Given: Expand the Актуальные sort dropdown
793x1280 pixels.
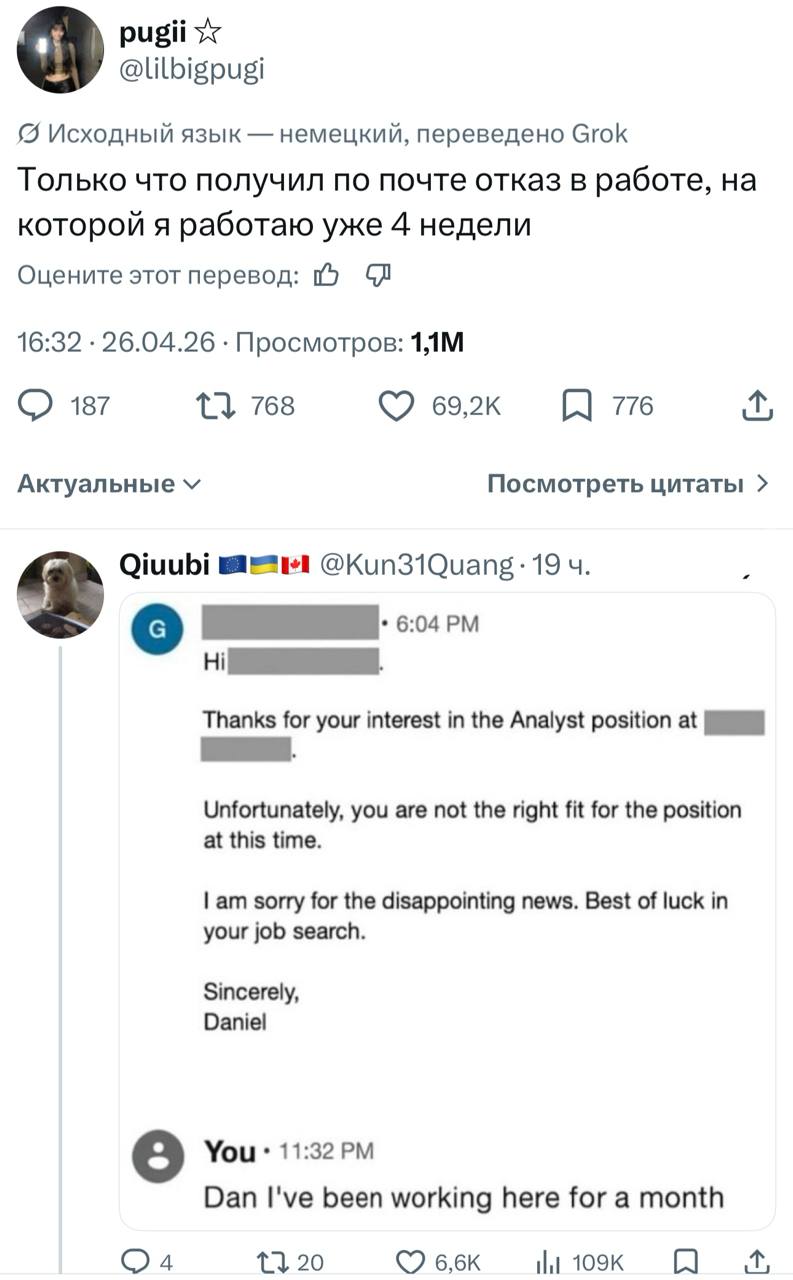Looking at the screenshot, I should coord(110,485).
